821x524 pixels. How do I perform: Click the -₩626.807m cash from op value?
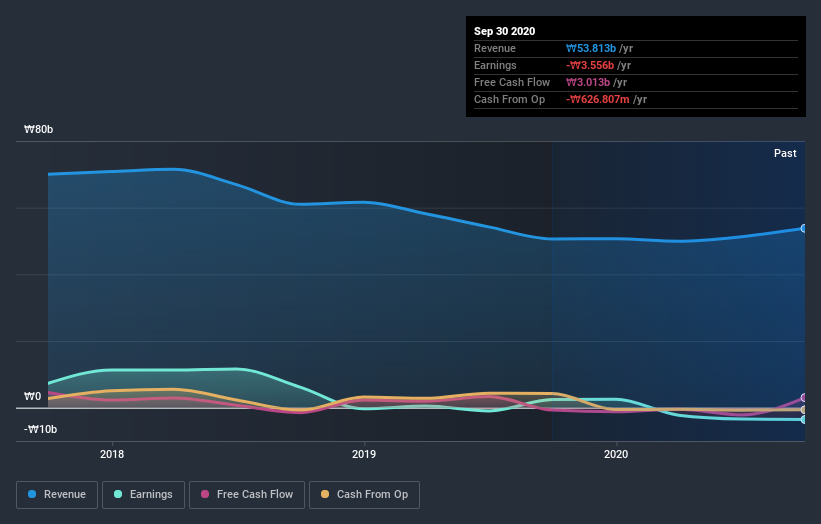click(x=597, y=99)
